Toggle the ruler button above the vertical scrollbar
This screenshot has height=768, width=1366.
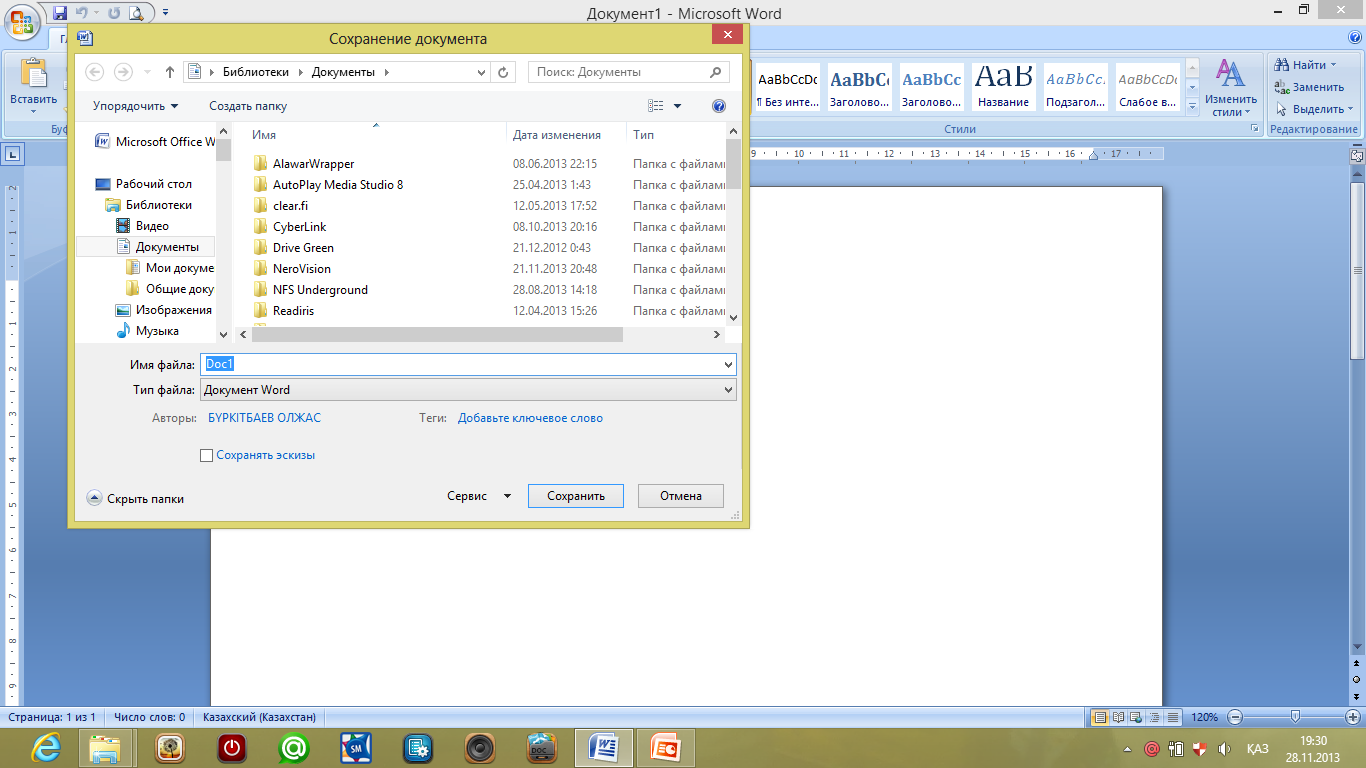click(1357, 155)
